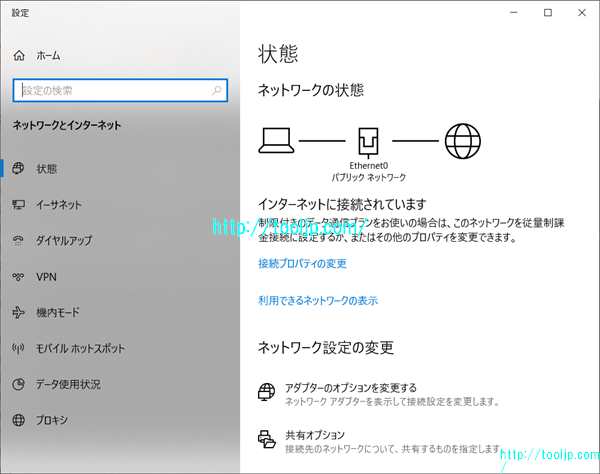Click the adapter options monitor-globe icon
This screenshot has width=600, height=474.
[266, 392]
